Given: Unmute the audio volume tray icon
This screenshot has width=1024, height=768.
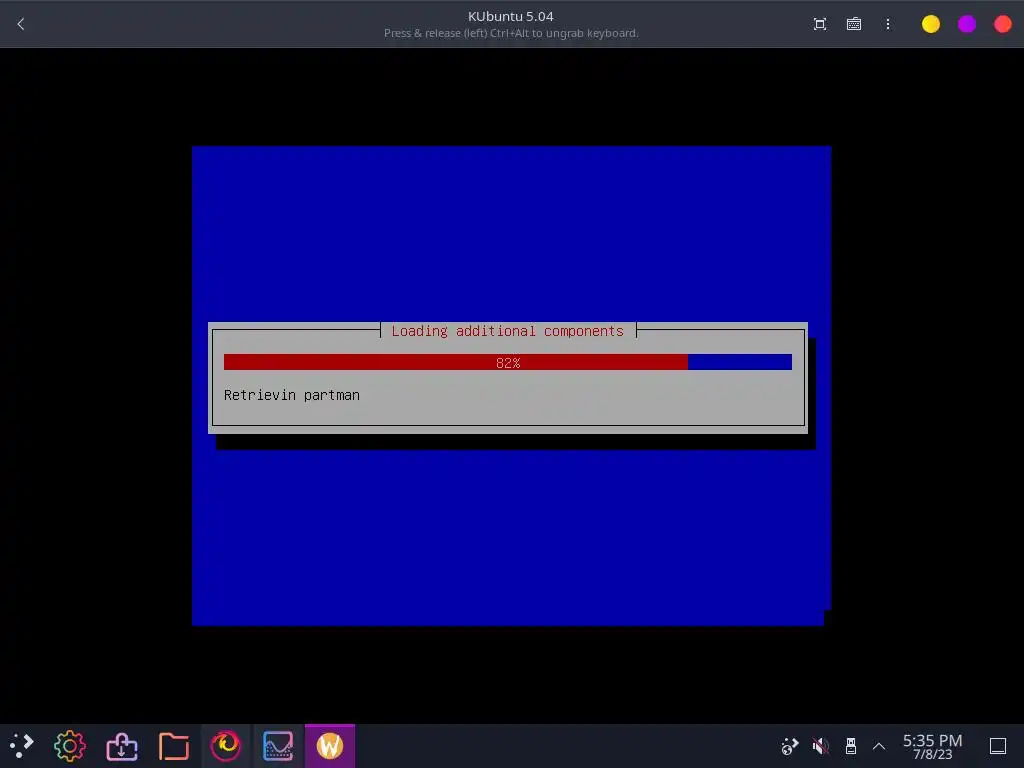Looking at the screenshot, I should (x=820, y=745).
